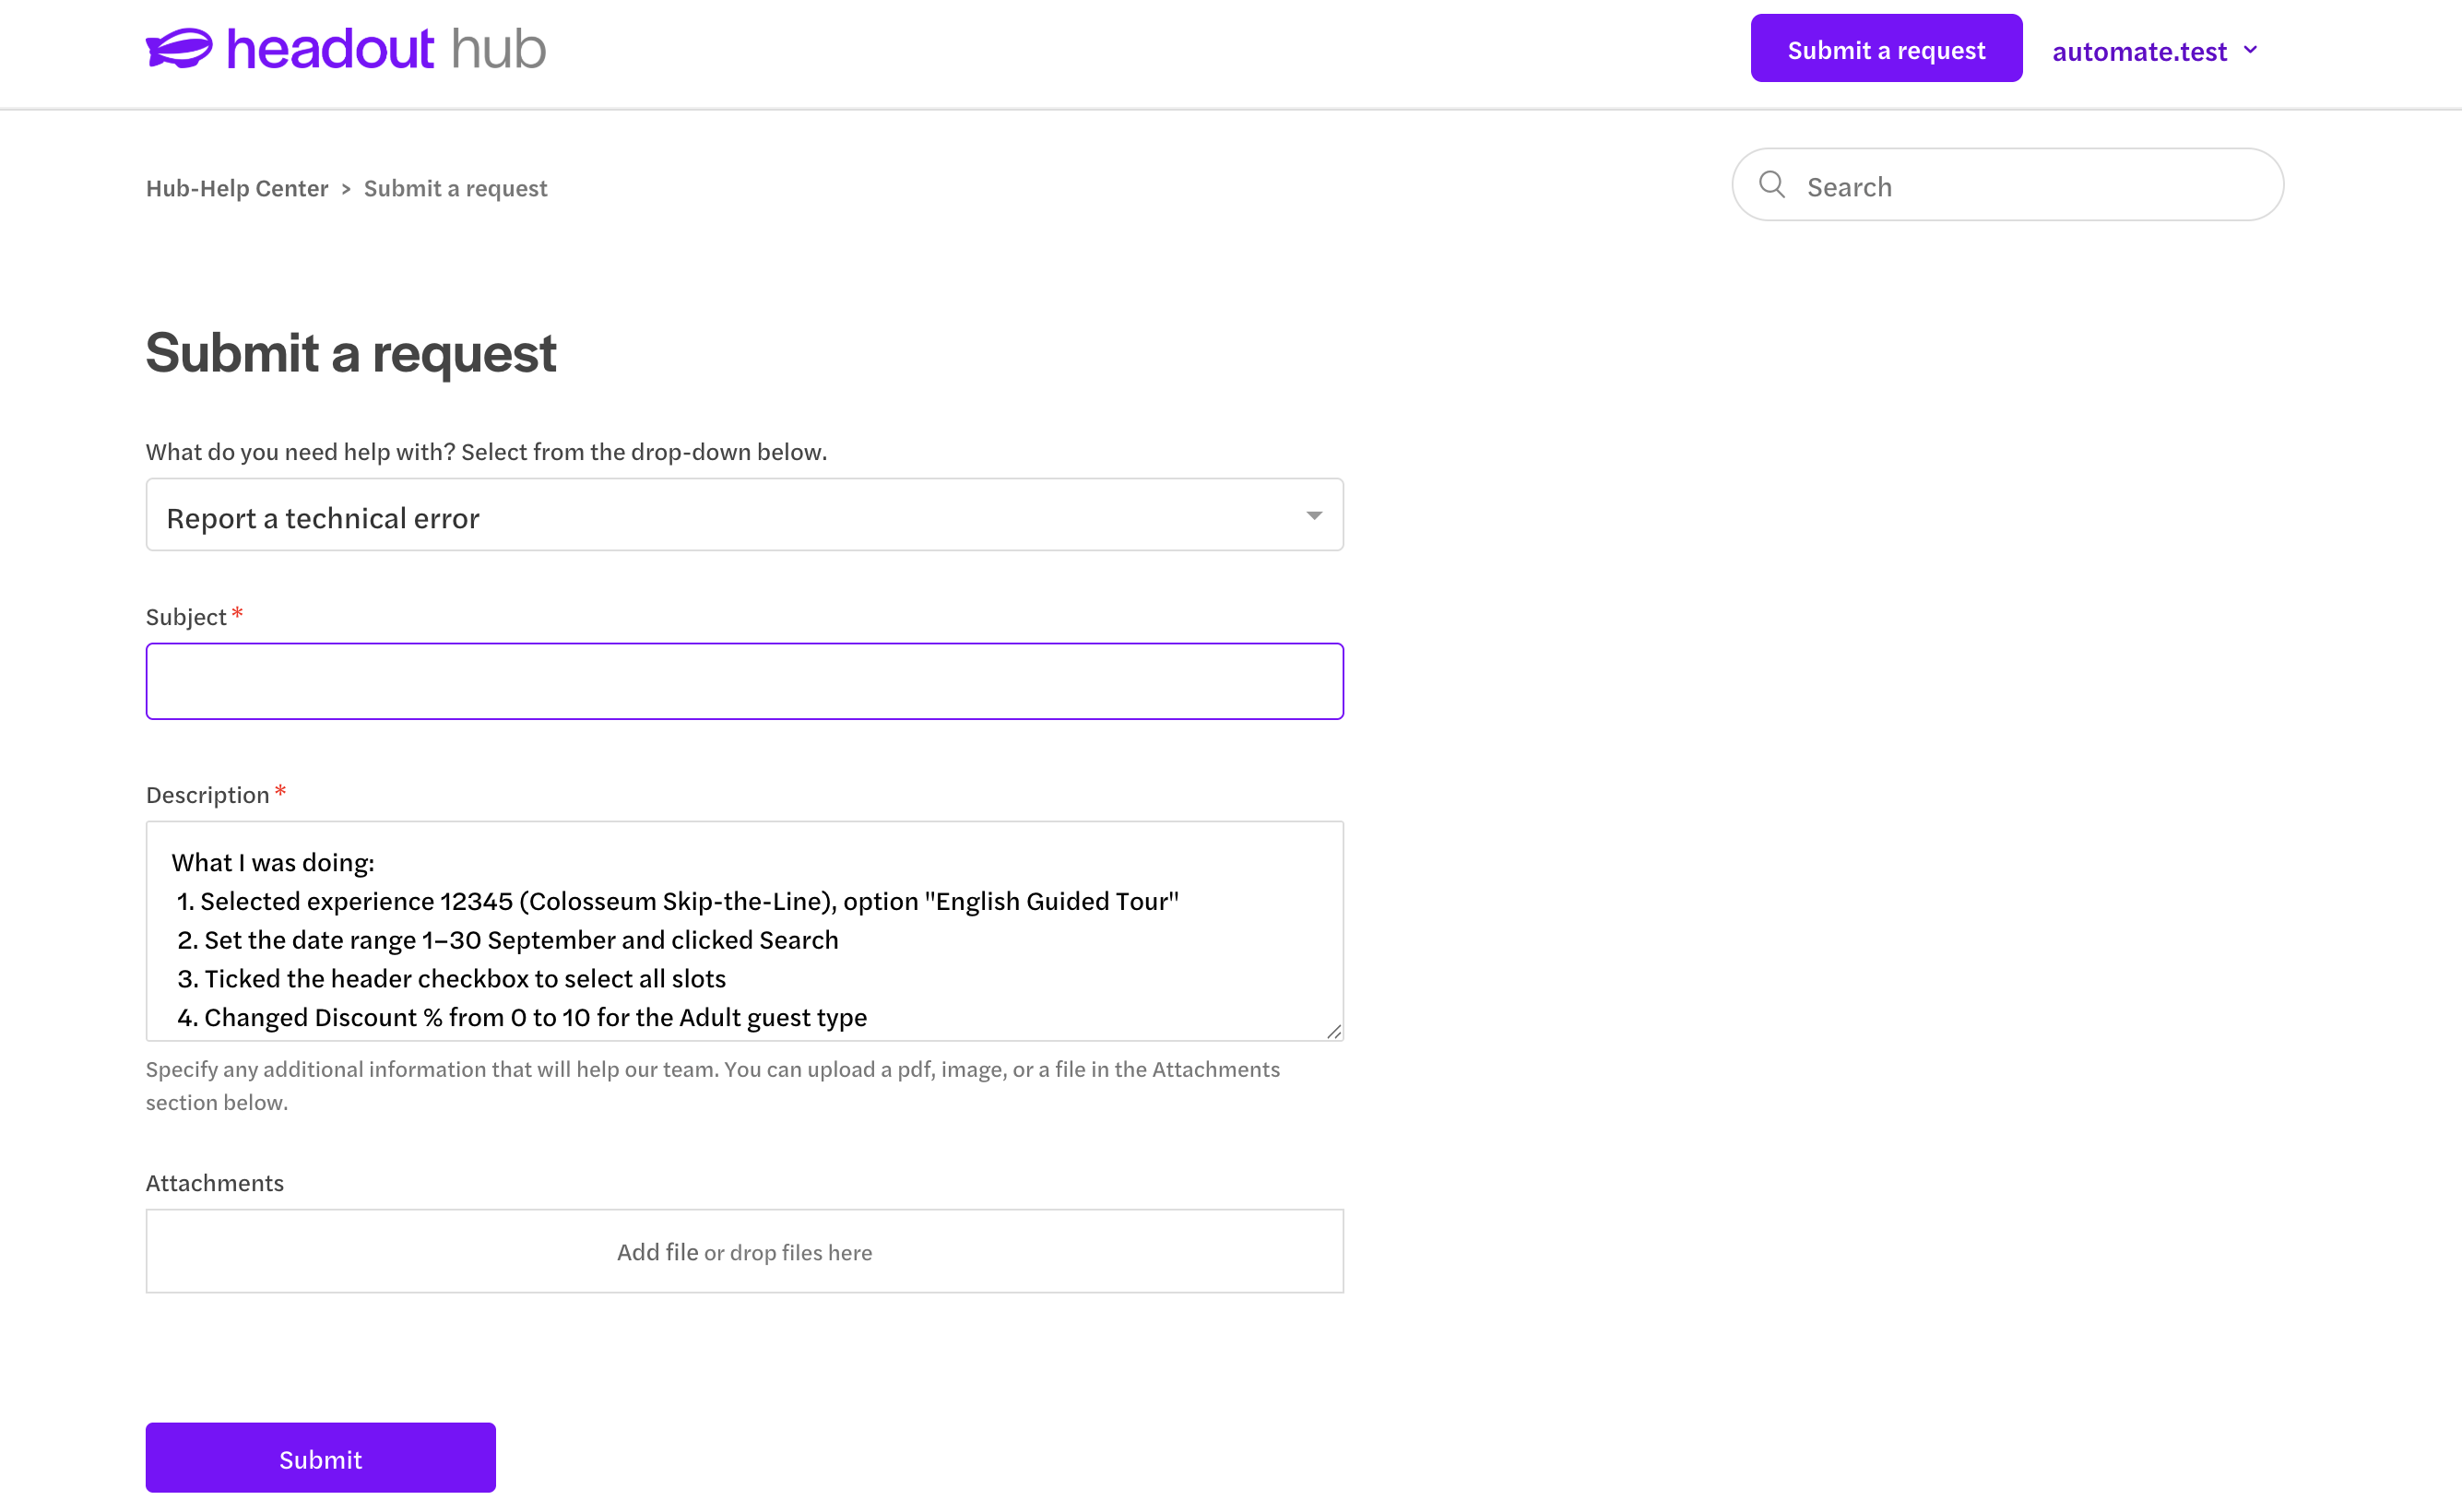Click inside the Description text area
The width and height of the screenshot is (2462, 1512).
point(744,931)
